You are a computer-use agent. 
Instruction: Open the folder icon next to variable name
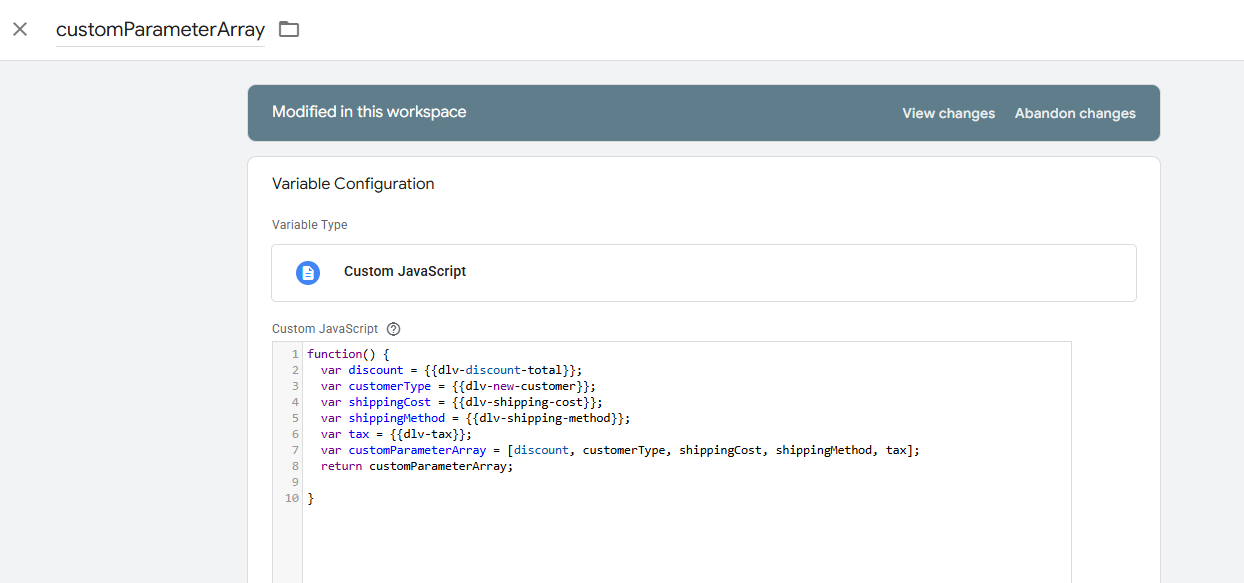(289, 29)
